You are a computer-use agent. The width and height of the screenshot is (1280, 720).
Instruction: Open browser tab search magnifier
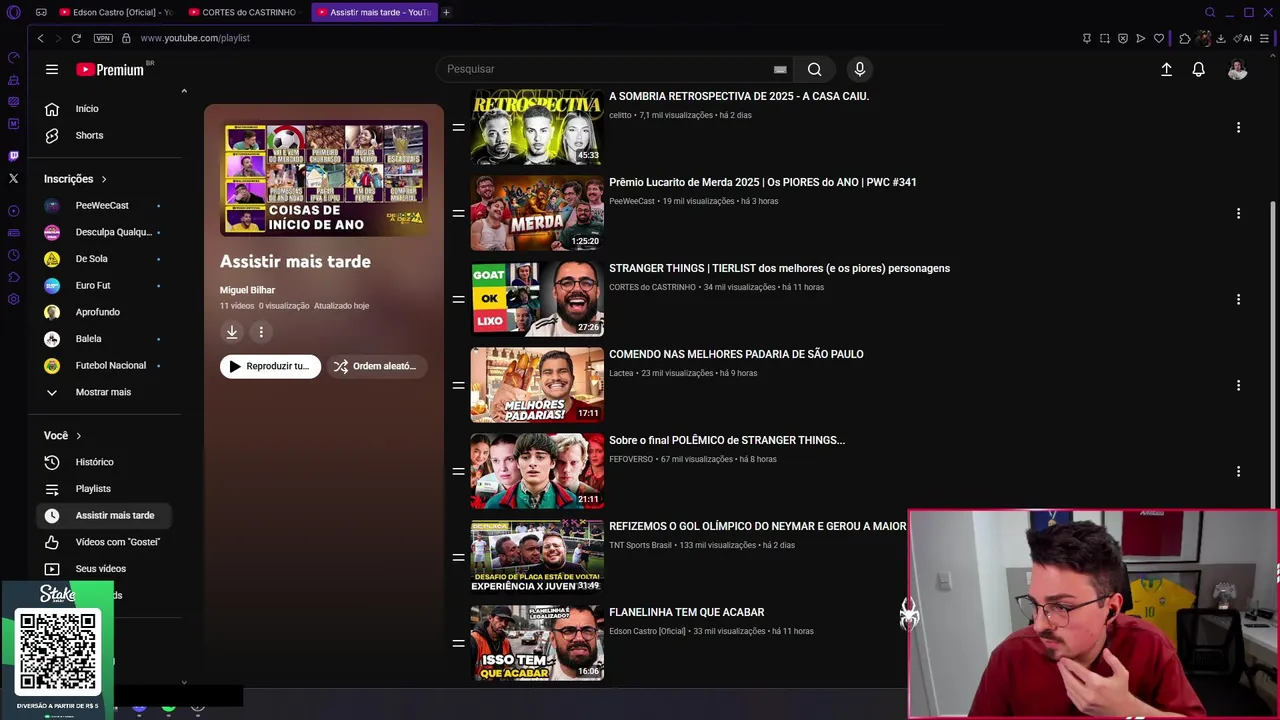point(1210,12)
